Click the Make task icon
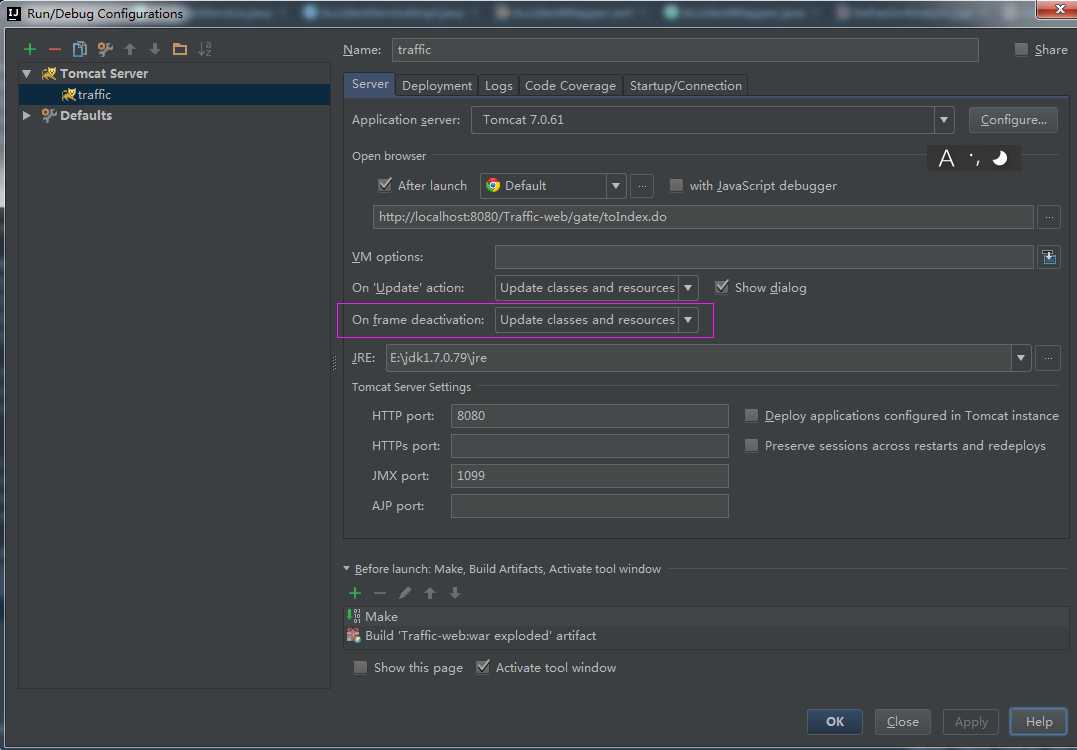 tap(354, 616)
